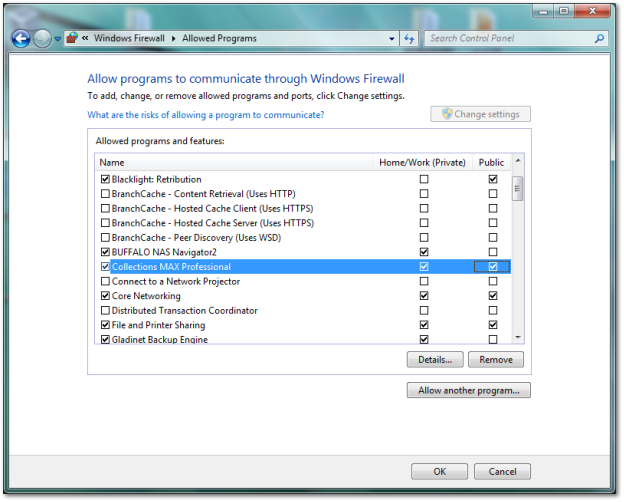624x502 pixels.
Task: Click Allow another program button
Action: click(468, 391)
